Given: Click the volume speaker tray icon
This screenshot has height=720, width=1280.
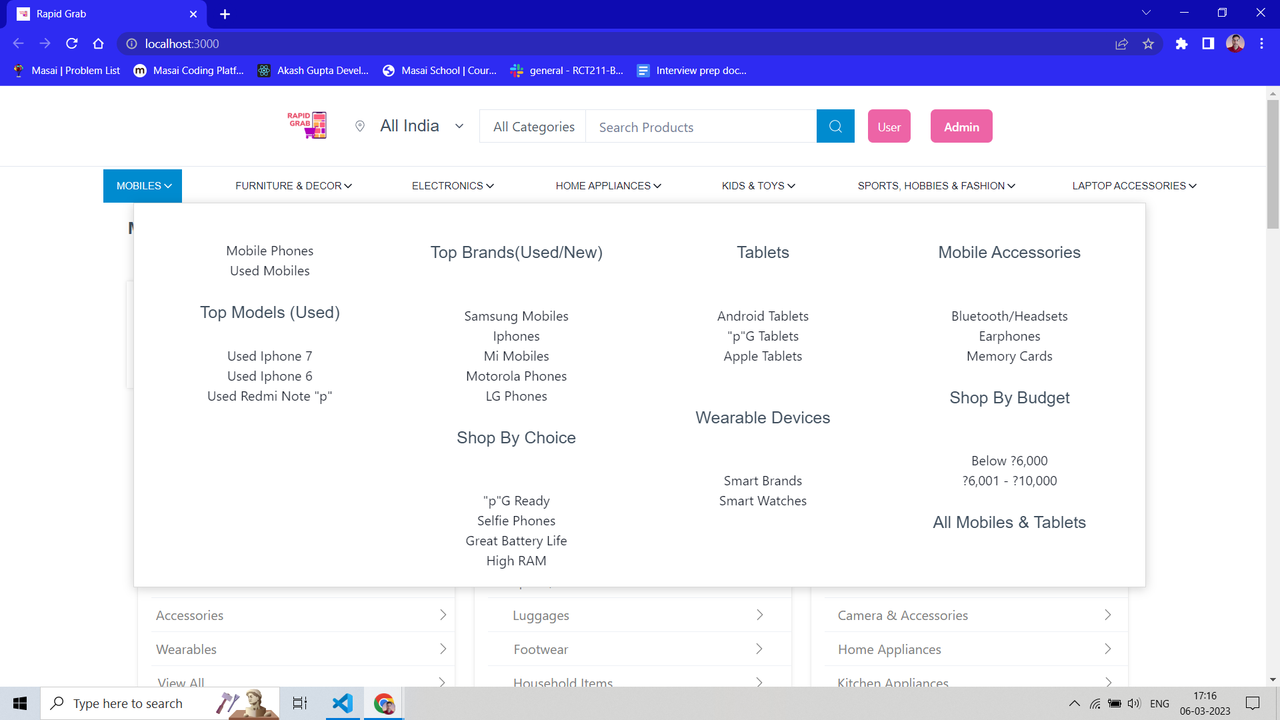Looking at the screenshot, I should coord(1134,704).
